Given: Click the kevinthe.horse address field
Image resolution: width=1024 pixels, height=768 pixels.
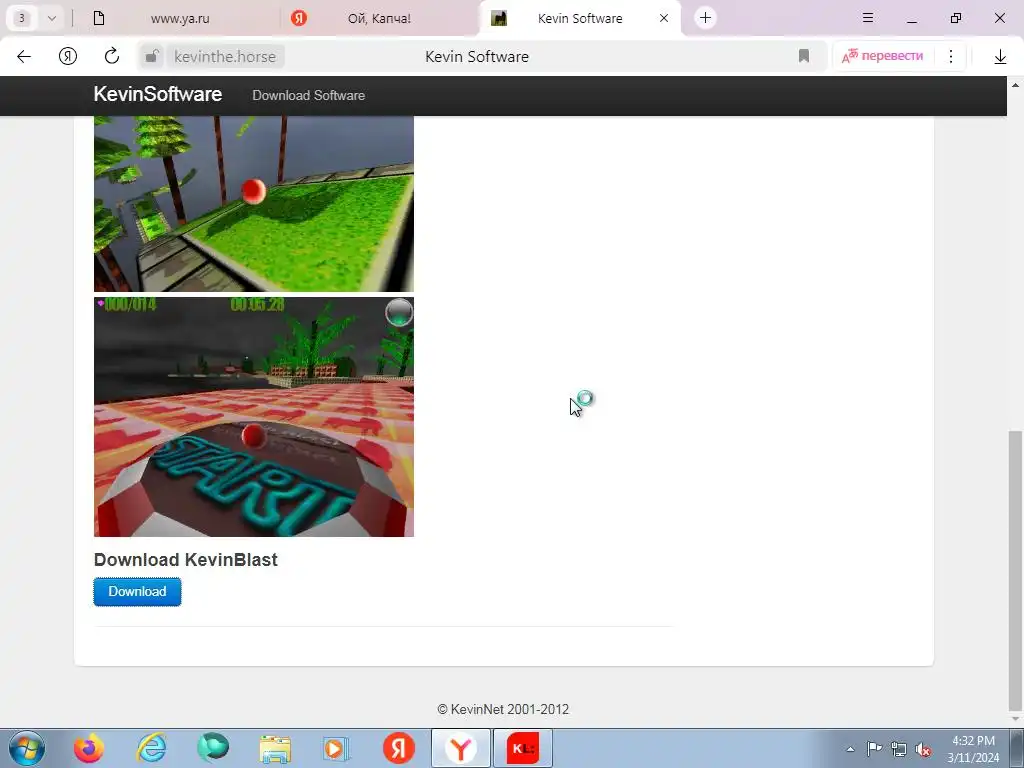Looking at the screenshot, I should [225, 57].
